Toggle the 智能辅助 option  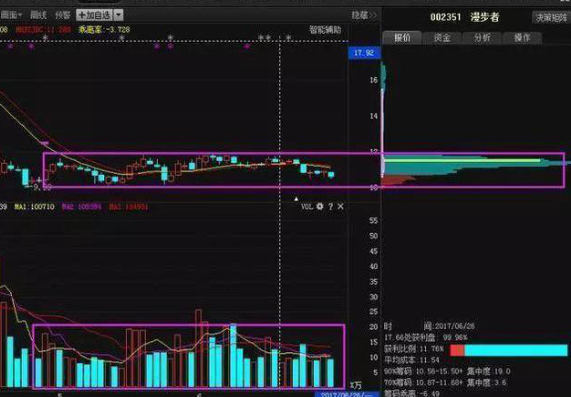[x=325, y=30]
